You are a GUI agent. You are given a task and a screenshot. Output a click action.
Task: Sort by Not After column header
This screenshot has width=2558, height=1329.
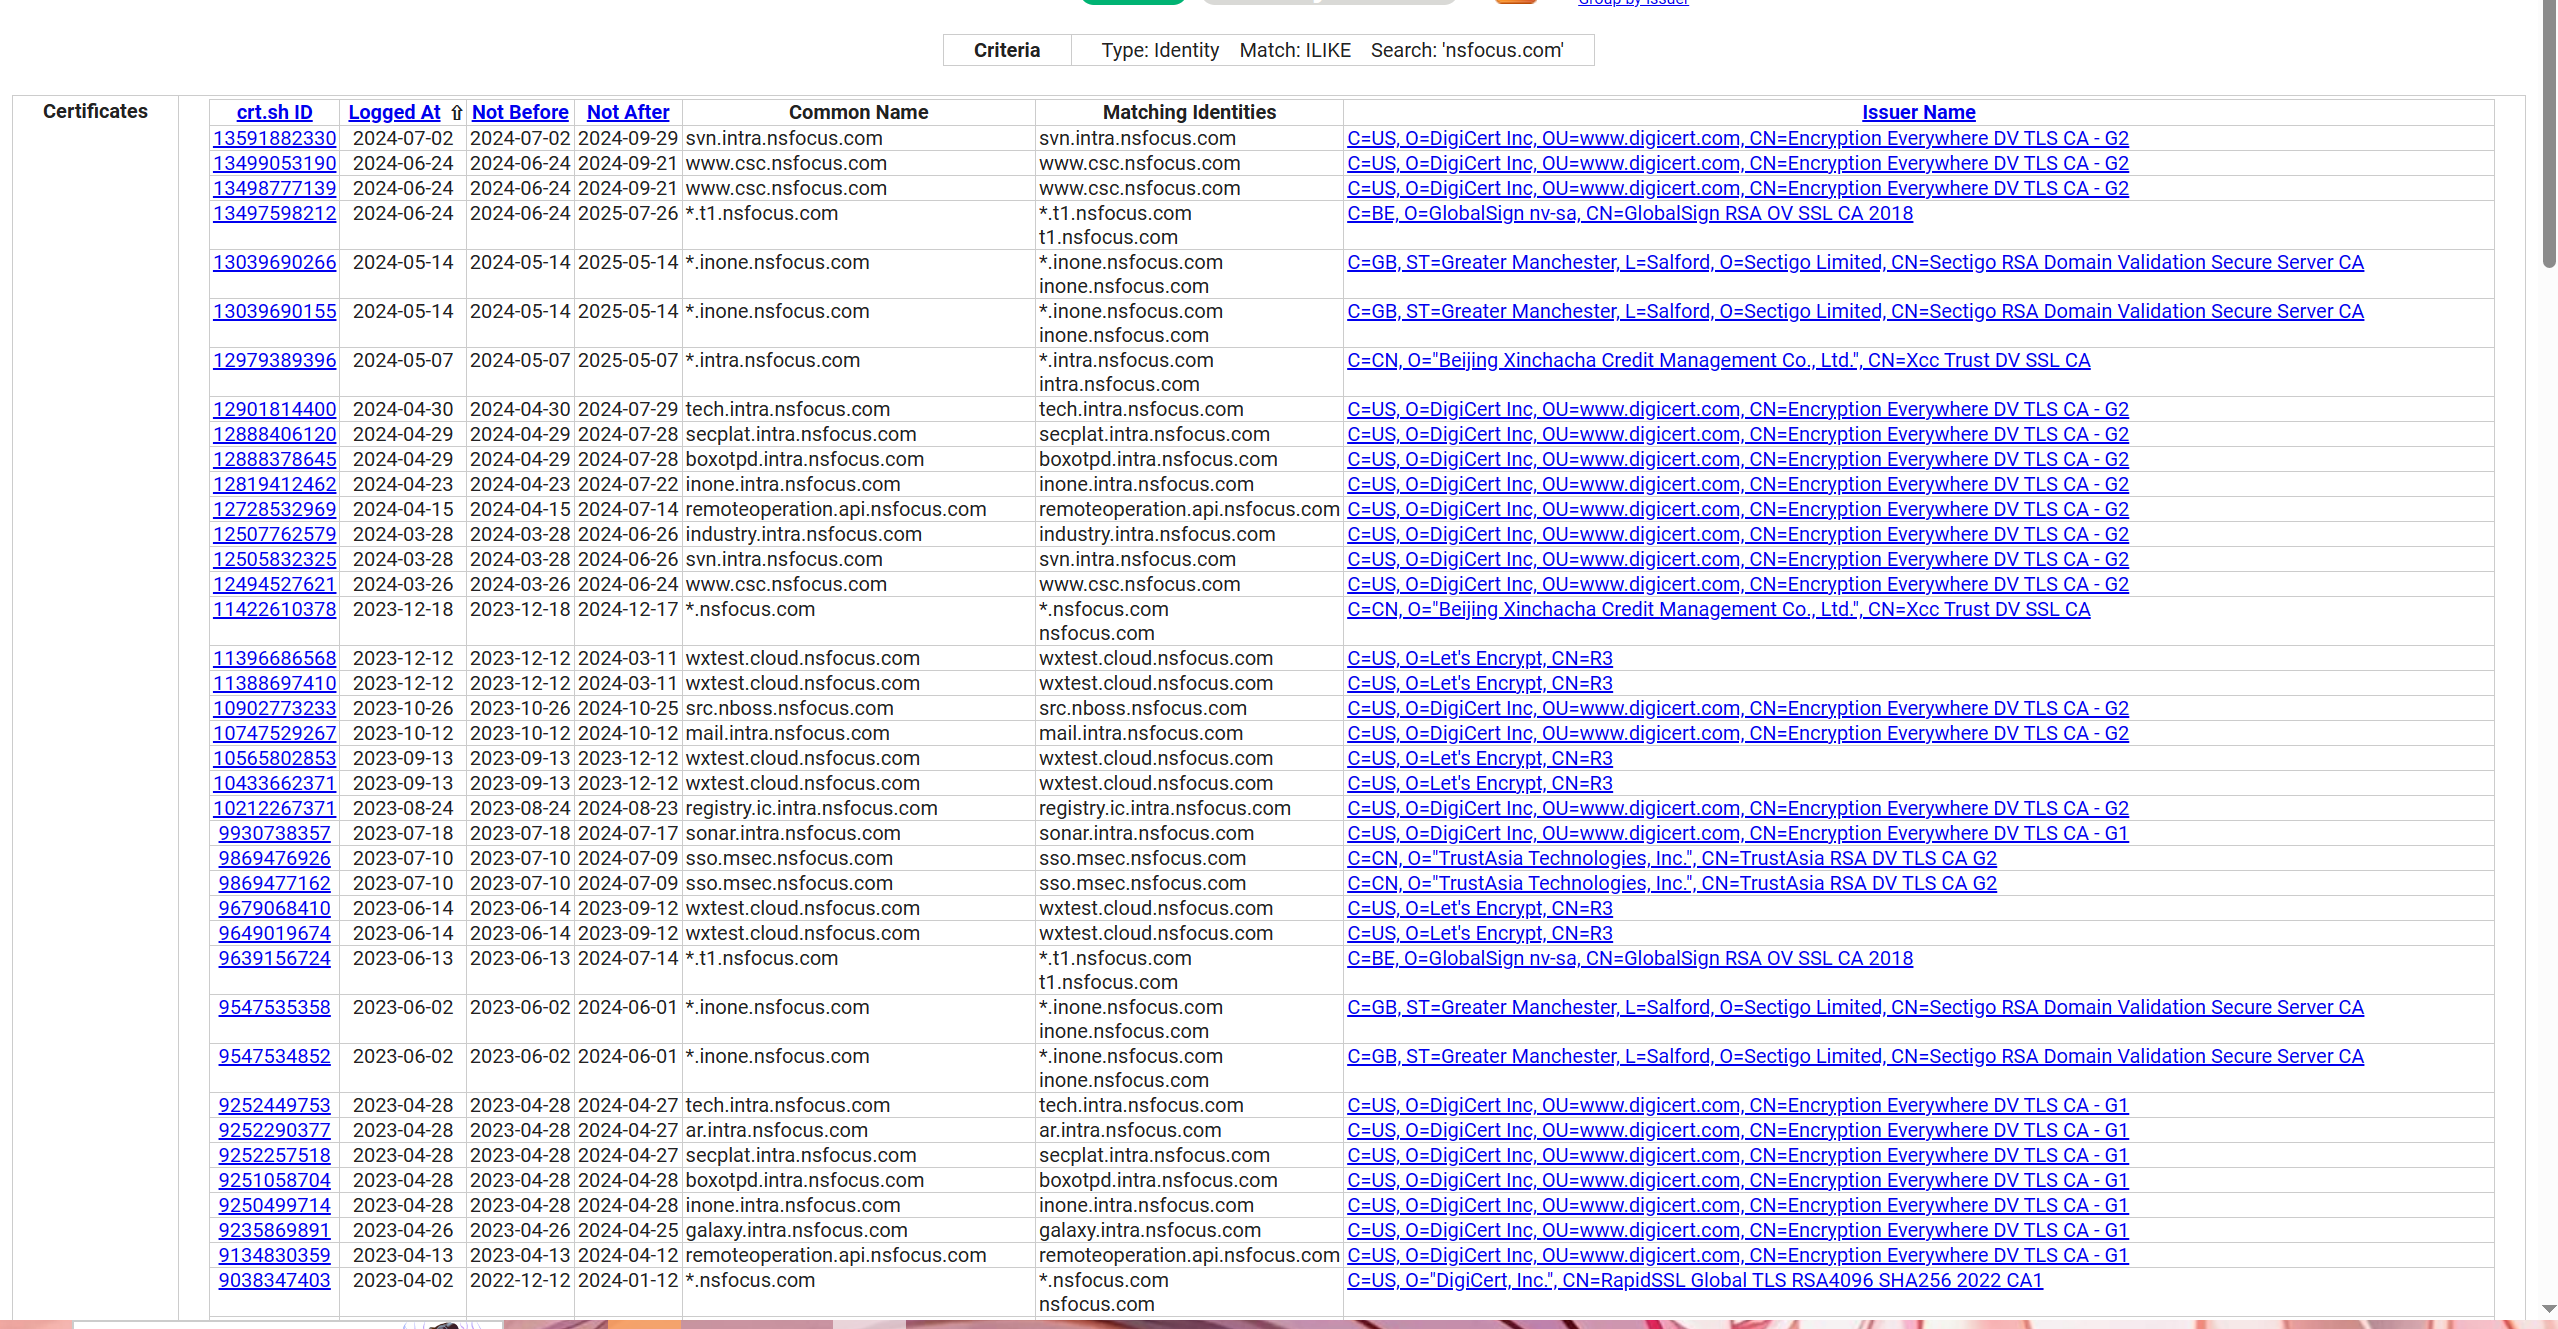pos(628,113)
